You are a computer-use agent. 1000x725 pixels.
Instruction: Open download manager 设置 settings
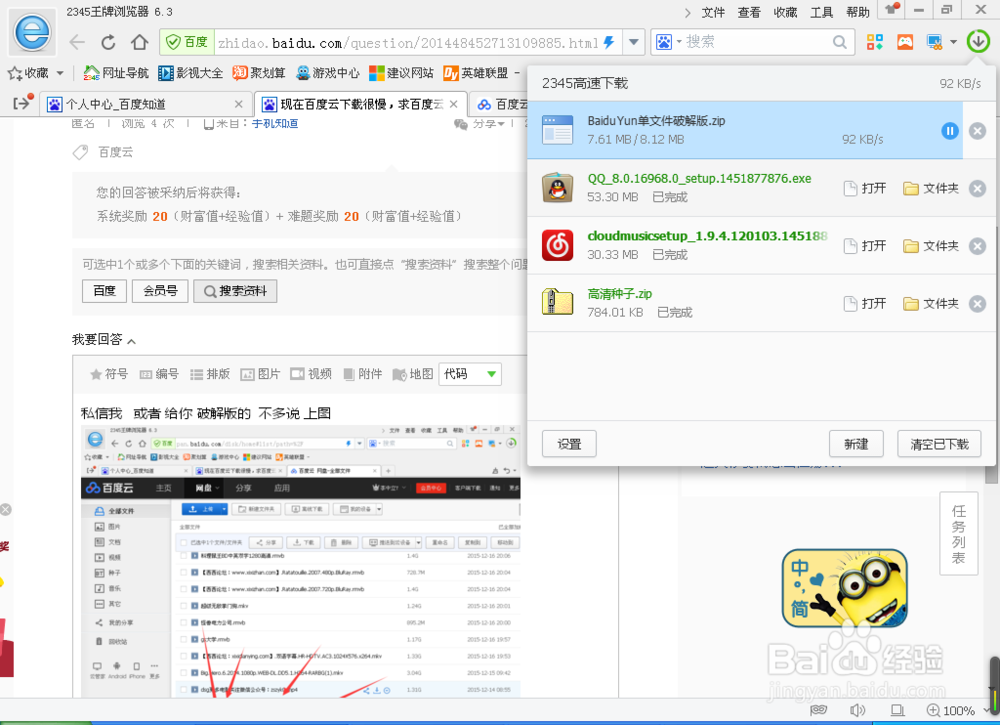[x=569, y=444]
